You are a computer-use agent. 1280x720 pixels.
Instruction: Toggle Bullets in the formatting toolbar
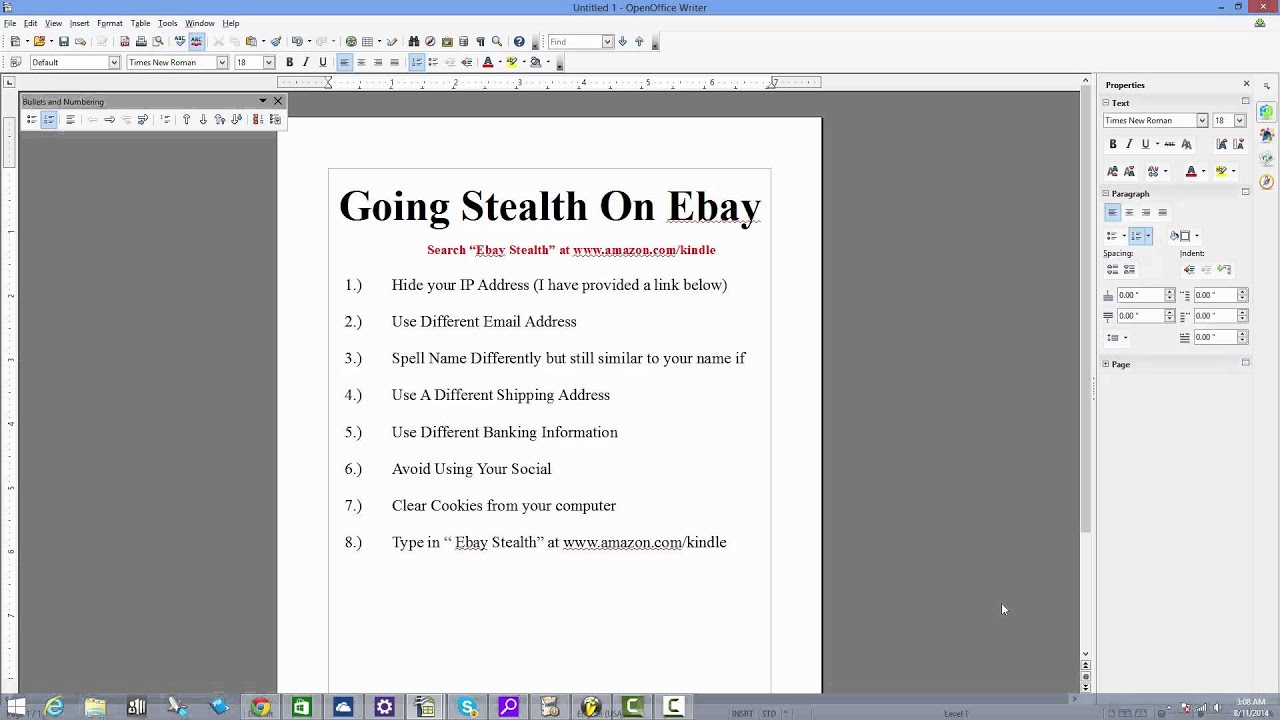pos(433,63)
